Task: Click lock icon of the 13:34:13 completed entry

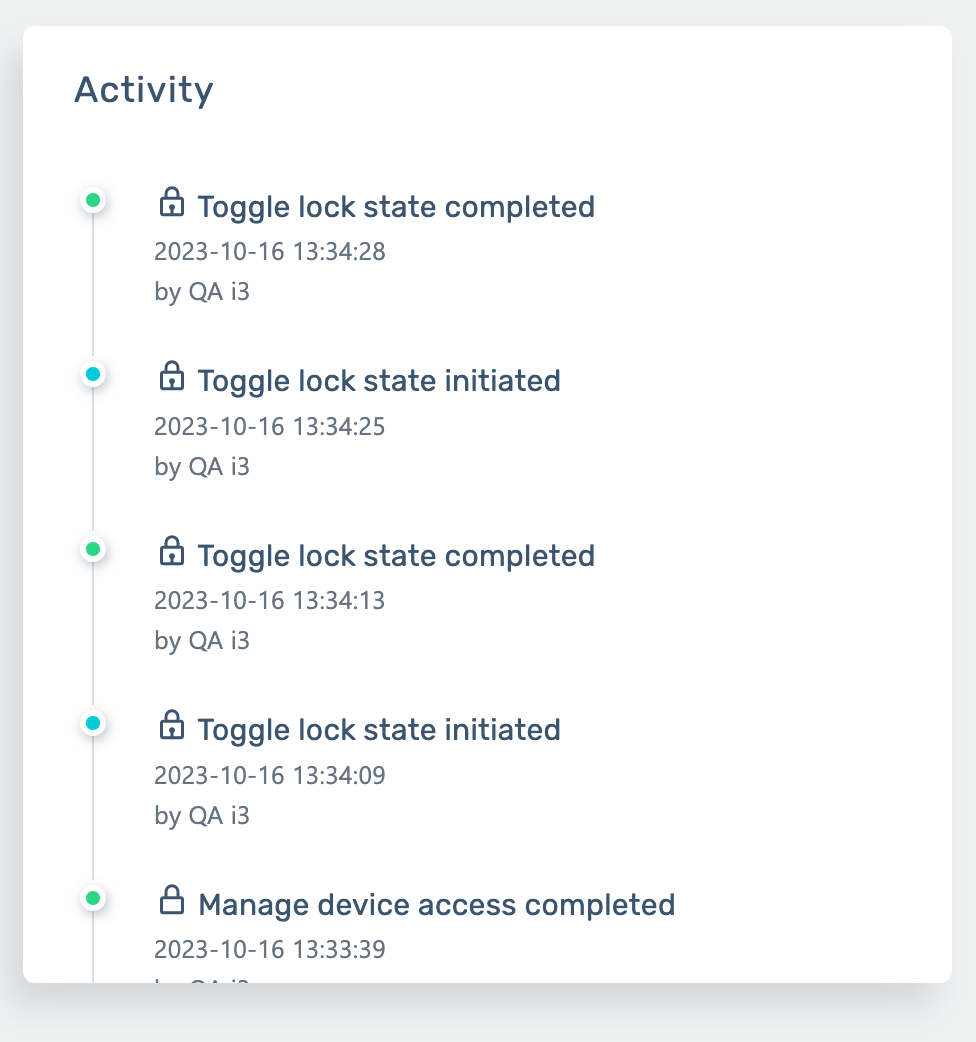Action: coord(172,552)
